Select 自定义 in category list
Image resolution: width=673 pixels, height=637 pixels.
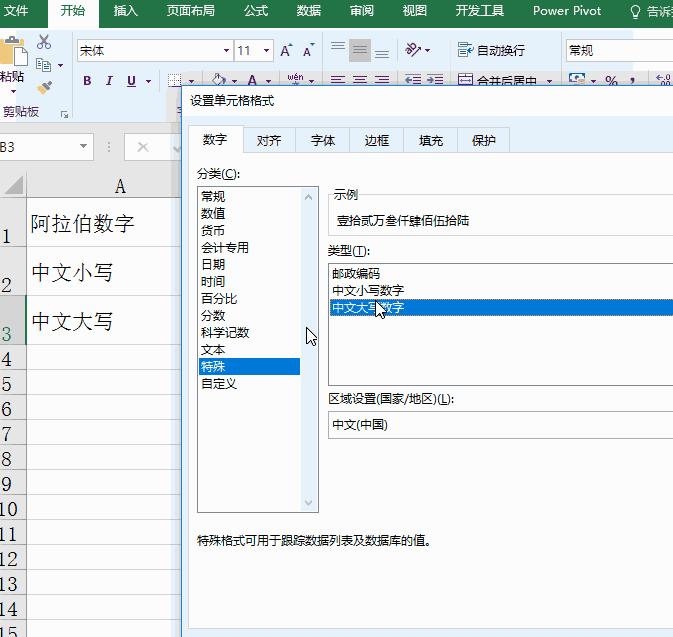coord(249,384)
